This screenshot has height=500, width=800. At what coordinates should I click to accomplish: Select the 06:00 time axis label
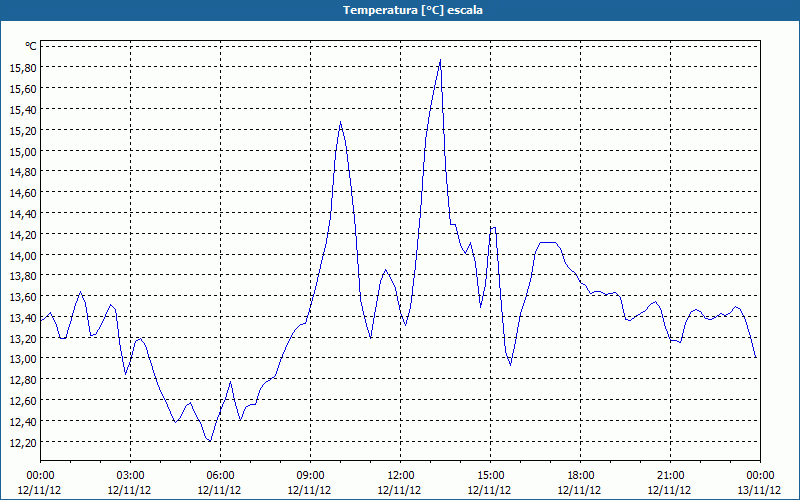click(220, 475)
